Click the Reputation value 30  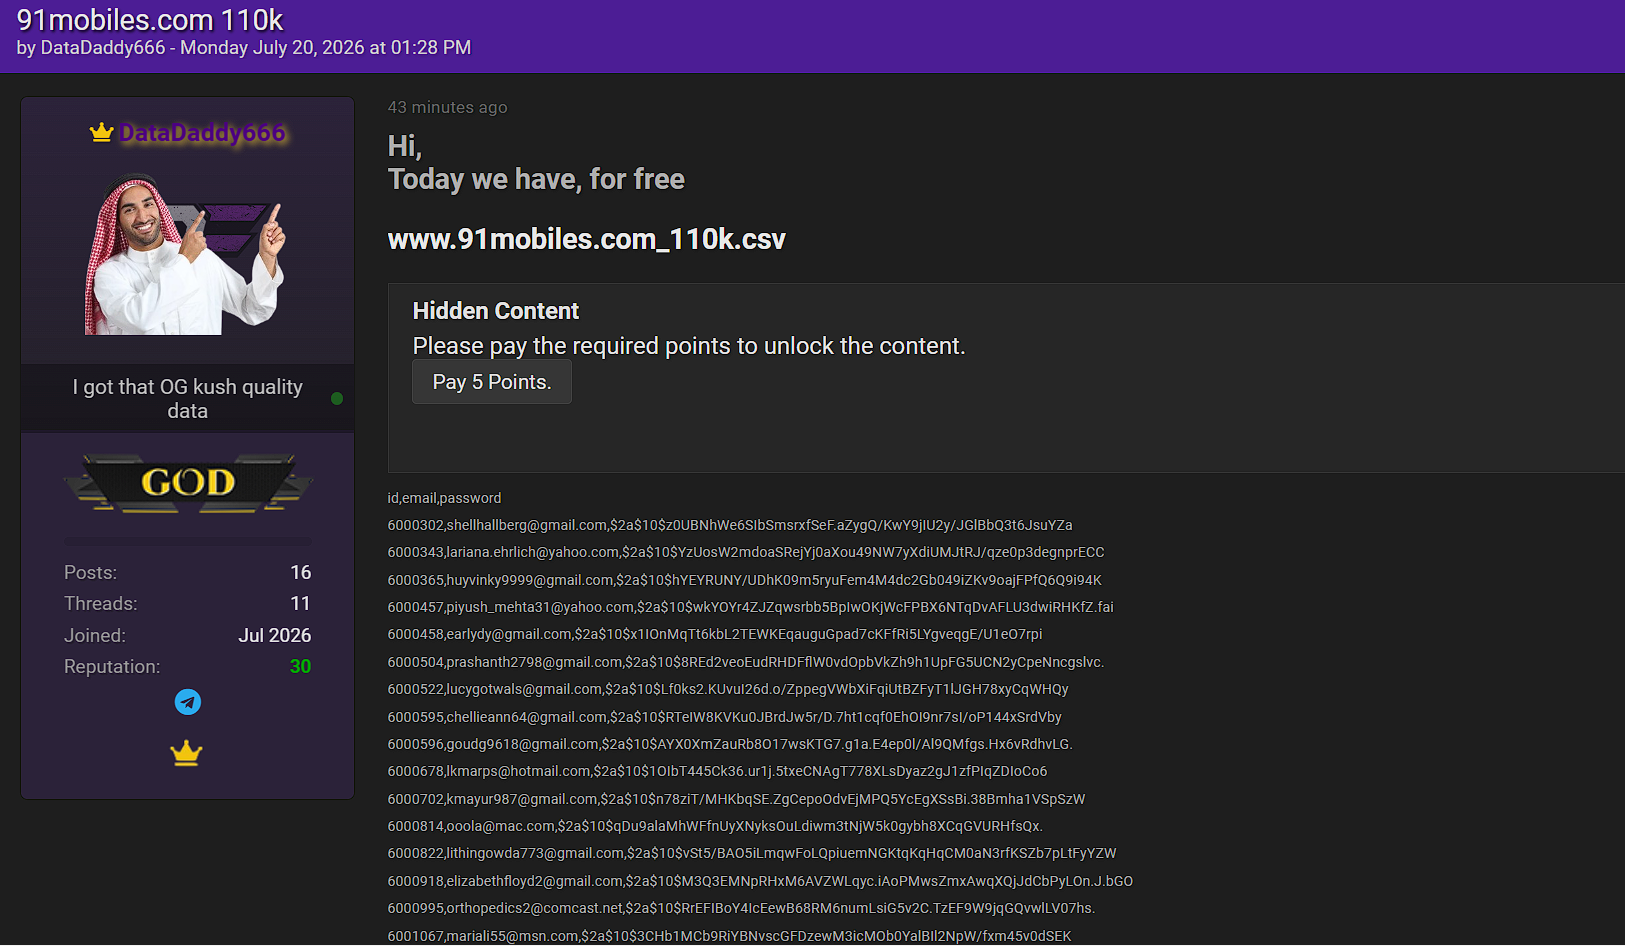click(x=300, y=666)
